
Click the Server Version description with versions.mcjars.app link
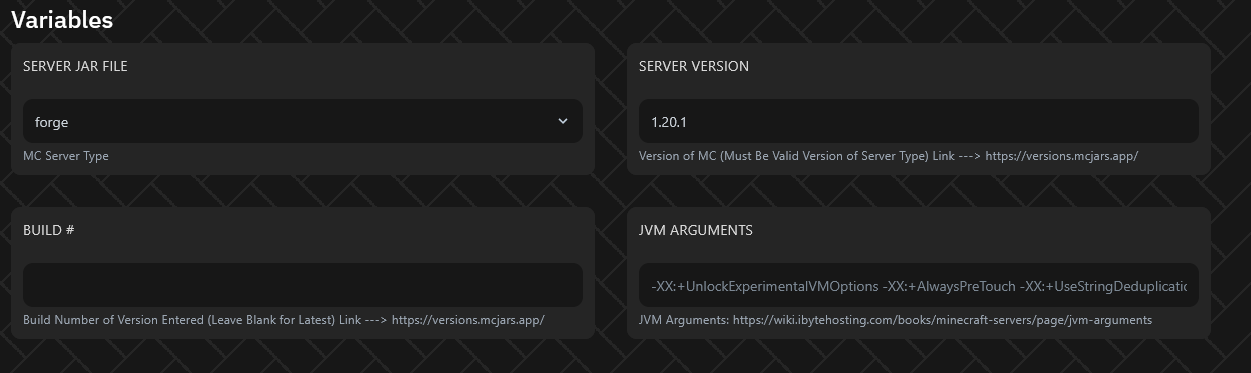[888, 156]
